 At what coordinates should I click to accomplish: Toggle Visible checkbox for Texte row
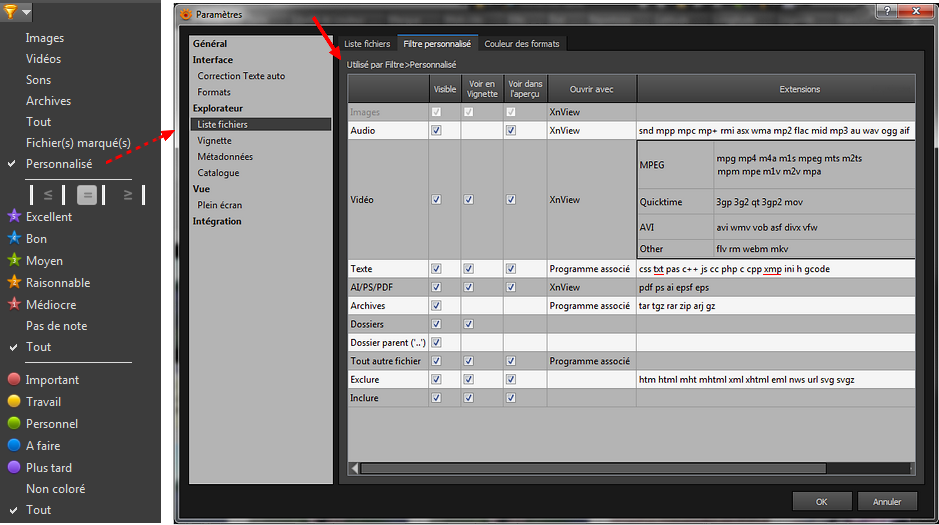pyautogui.click(x=437, y=269)
